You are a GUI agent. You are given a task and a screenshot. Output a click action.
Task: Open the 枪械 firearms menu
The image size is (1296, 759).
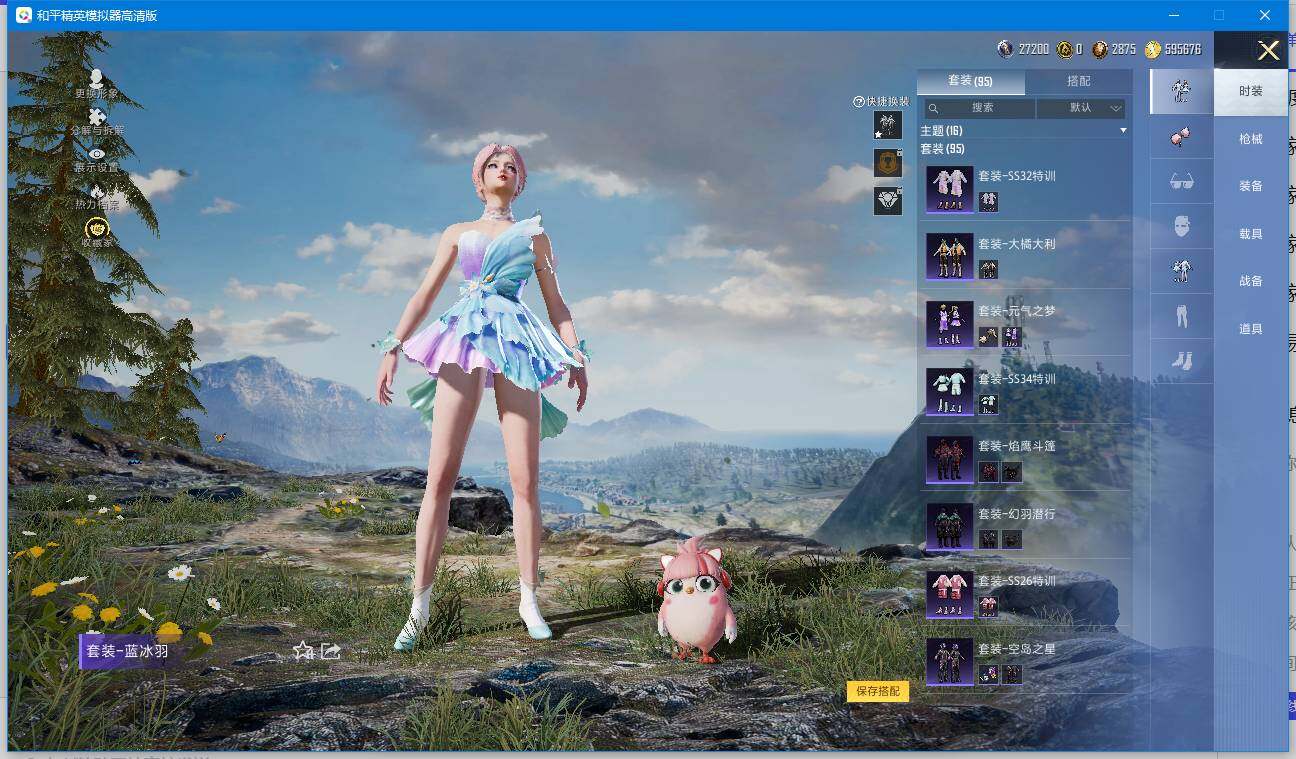(x=1250, y=139)
